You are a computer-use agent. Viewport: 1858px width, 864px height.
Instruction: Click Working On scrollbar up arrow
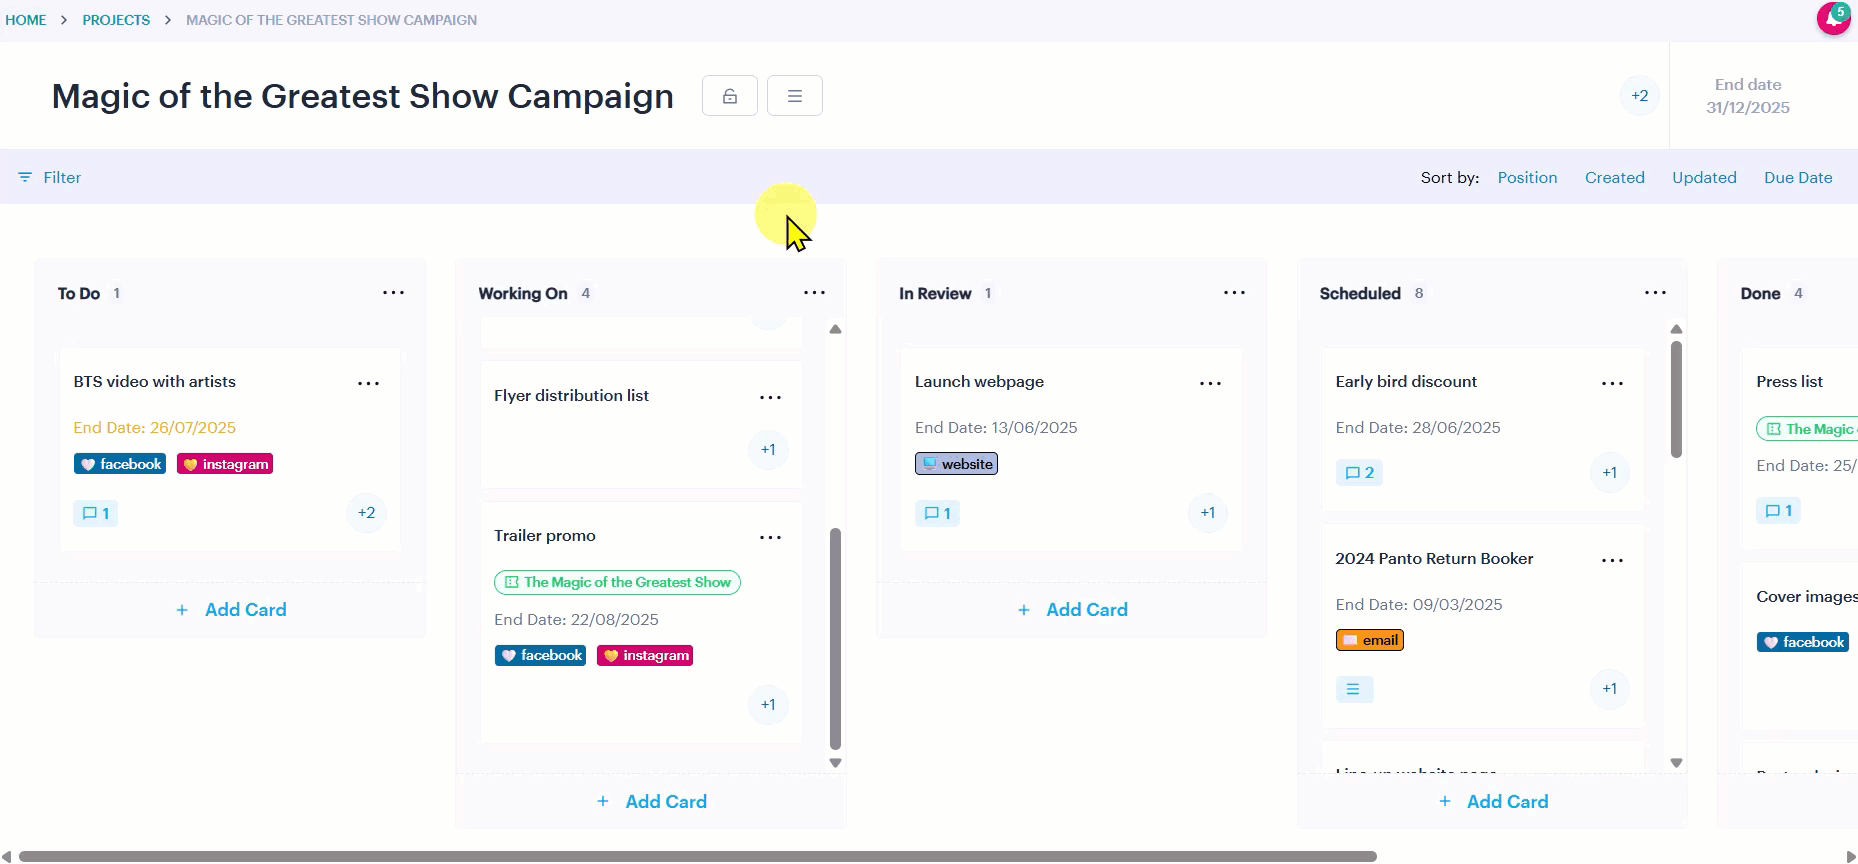[836, 329]
